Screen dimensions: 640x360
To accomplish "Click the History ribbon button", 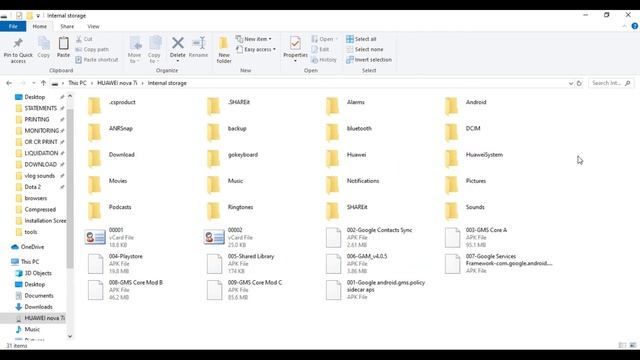I will pyautogui.click(x=324, y=60).
